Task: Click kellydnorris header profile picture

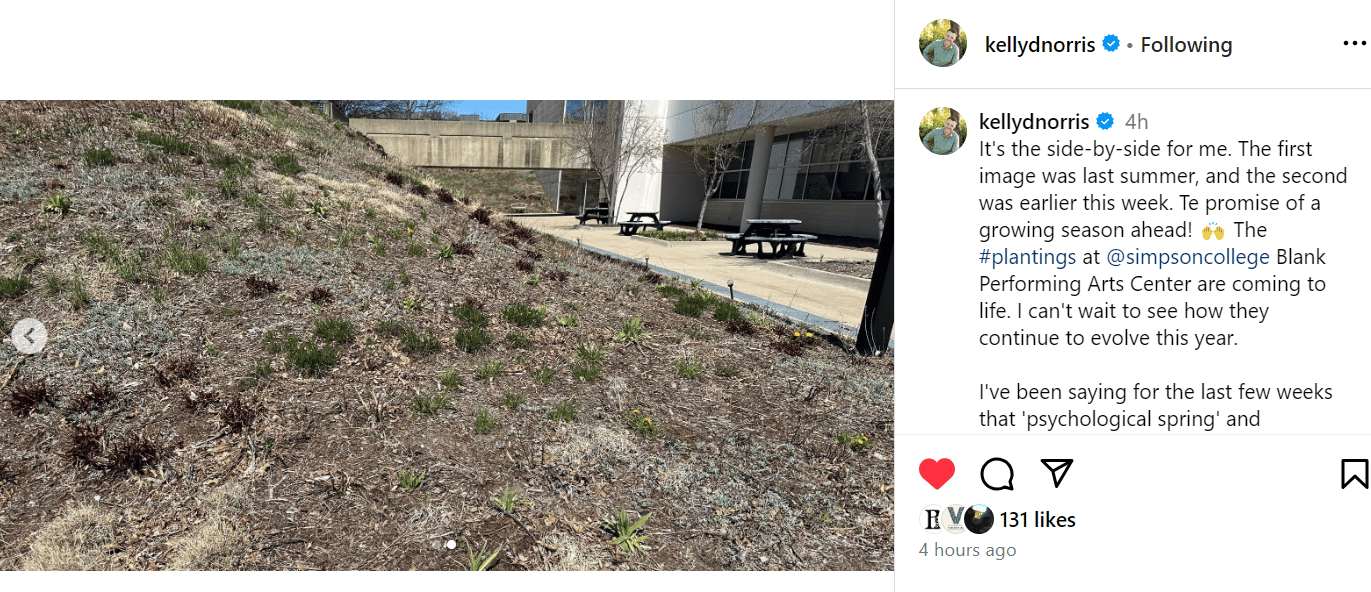Action: click(x=943, y=44)
